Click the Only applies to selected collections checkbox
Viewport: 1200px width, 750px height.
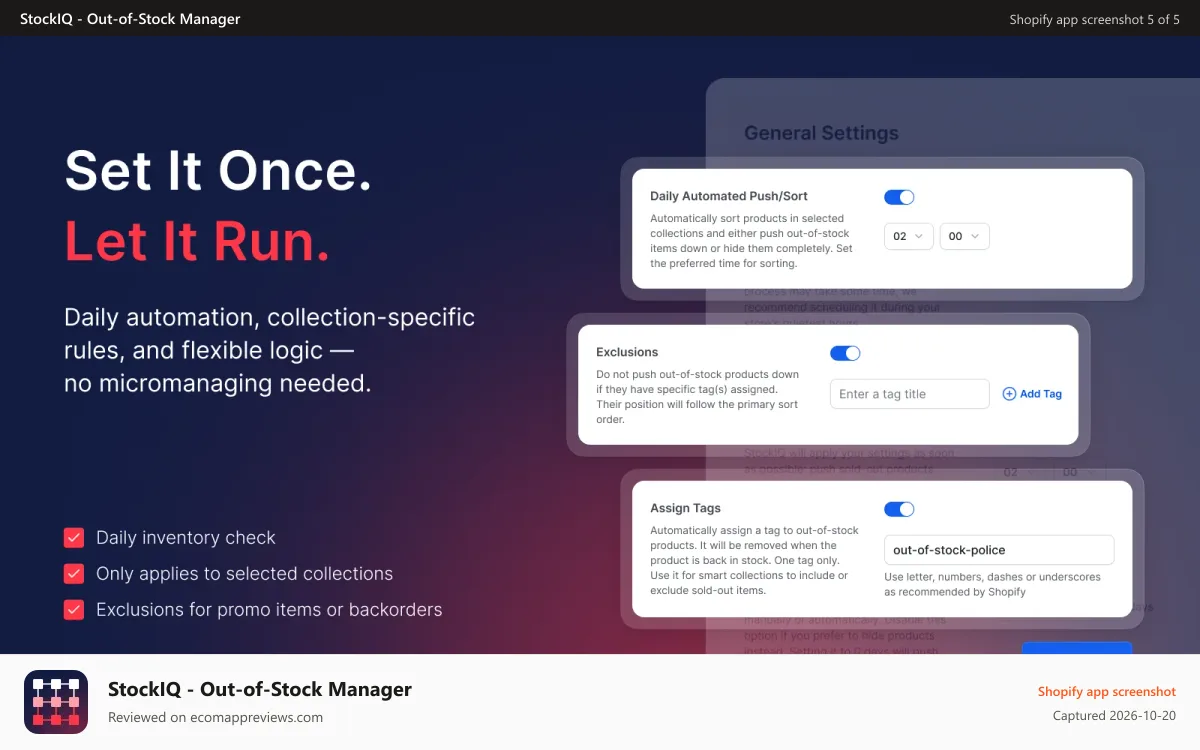(x=74, y=574)
